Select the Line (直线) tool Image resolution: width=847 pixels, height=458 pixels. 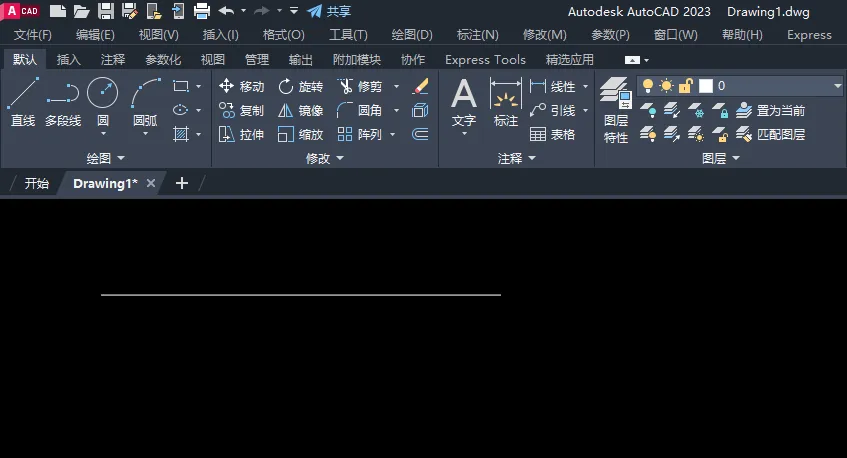[x=23, y=102]
